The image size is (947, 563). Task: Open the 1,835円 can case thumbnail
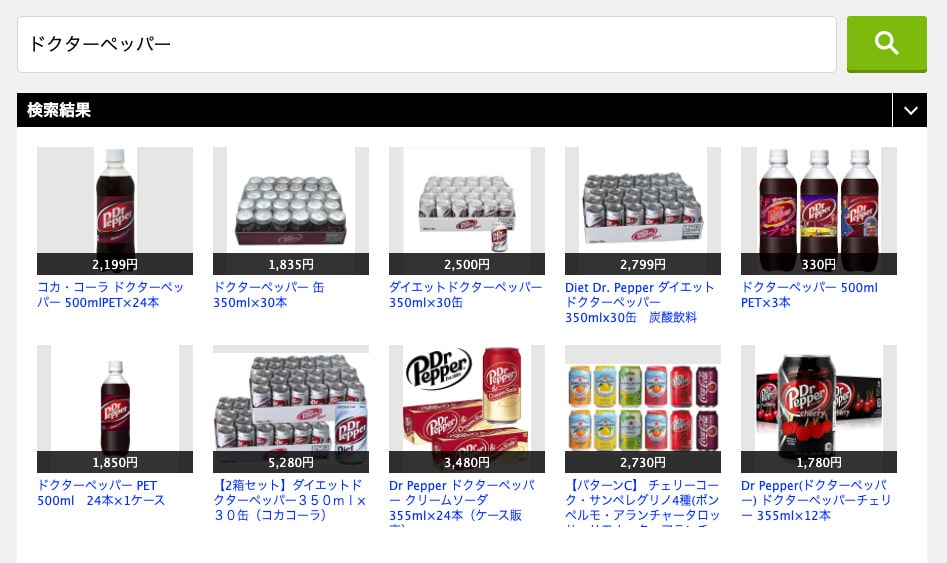(291, 210)
